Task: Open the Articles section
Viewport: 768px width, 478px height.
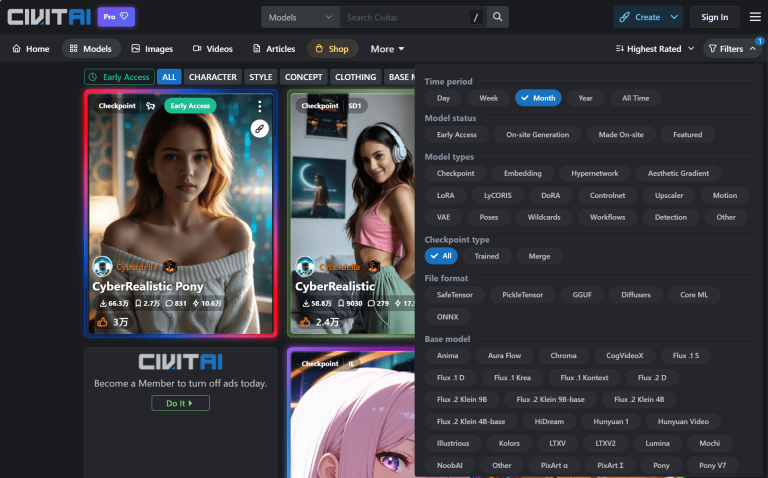Action: 274,48
